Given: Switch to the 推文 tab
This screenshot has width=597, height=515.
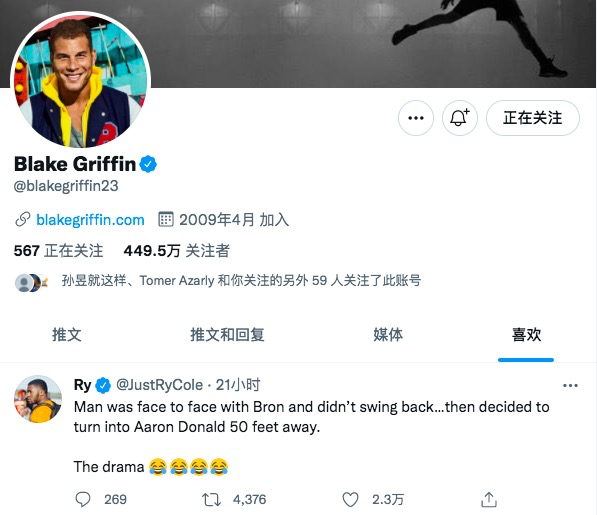Looking at the screenshot, I should (67, 335).
